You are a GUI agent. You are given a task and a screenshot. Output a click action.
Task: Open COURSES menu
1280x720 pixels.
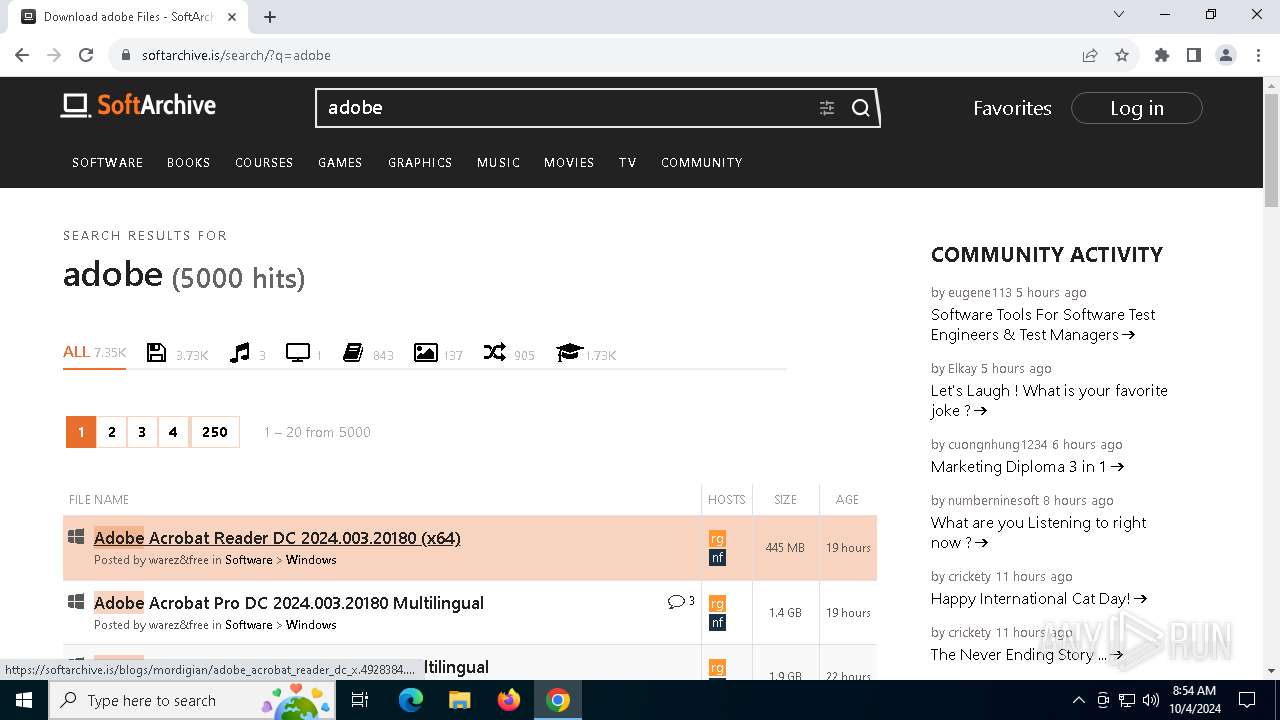[x=264, y=162]
